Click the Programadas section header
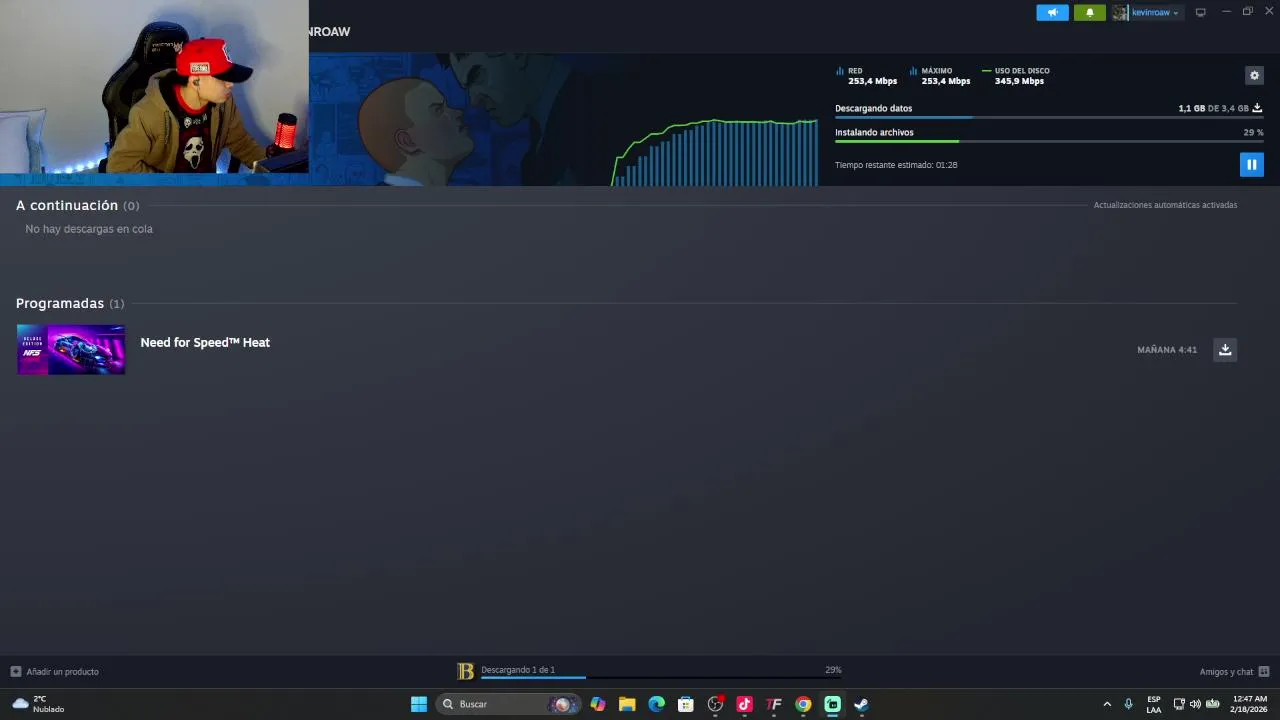Image resolution: width=1280 pixels, height=720 pixels. pyautogui.click(x=70, y=303)
